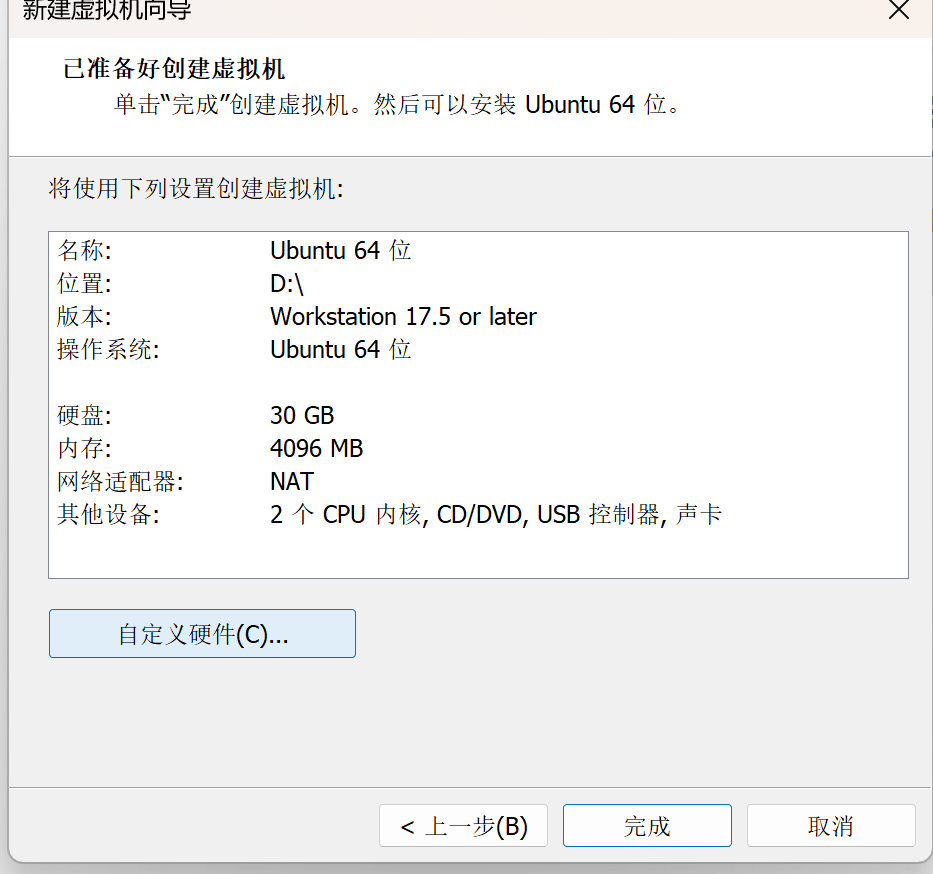933x874 pixels.
Task: Select the 名称 value Ubuntu 64 位
Action: (340, 250)
